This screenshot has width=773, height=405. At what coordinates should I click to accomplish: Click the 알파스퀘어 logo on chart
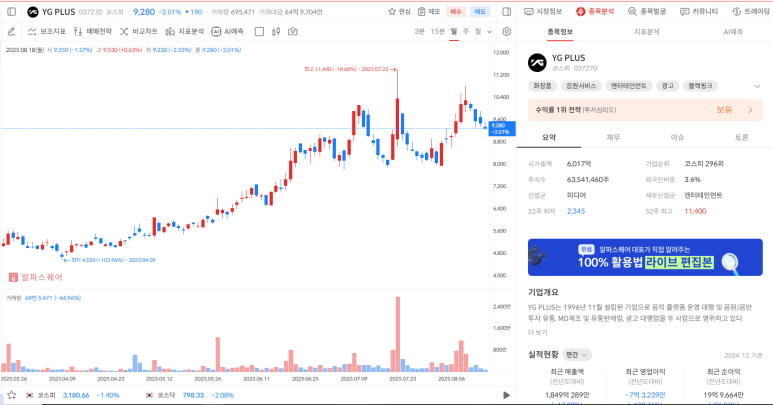coord(35,277)
